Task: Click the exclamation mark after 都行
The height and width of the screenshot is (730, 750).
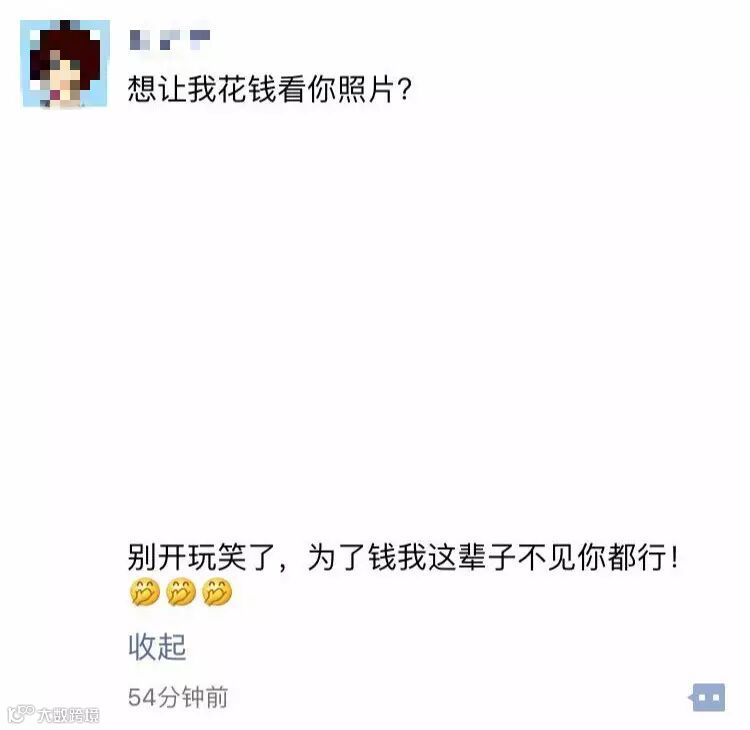Action: (x=674, y=557)
